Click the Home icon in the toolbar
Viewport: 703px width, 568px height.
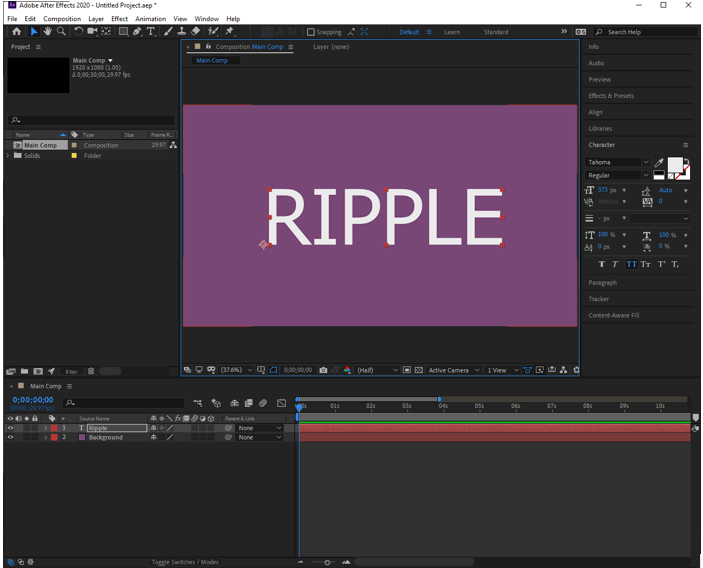click(17, 31)
